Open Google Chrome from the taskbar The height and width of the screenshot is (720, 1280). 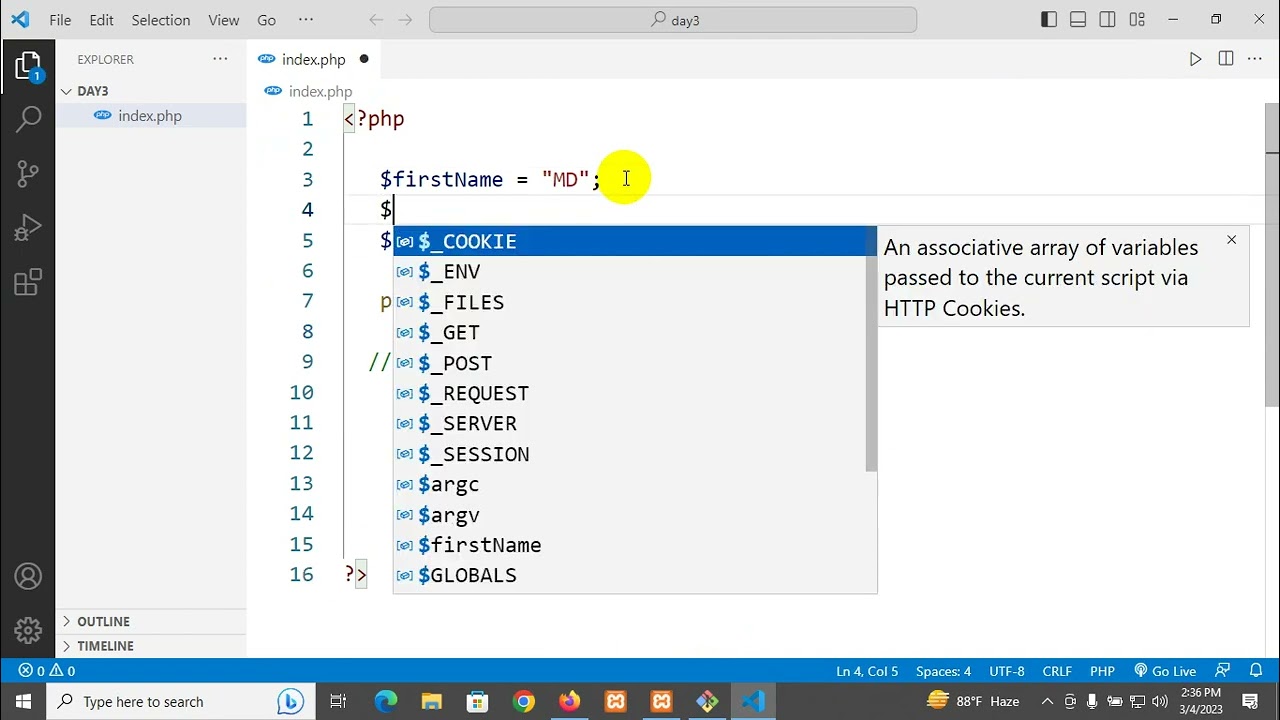pyautogui.click(x=524, y=701)
